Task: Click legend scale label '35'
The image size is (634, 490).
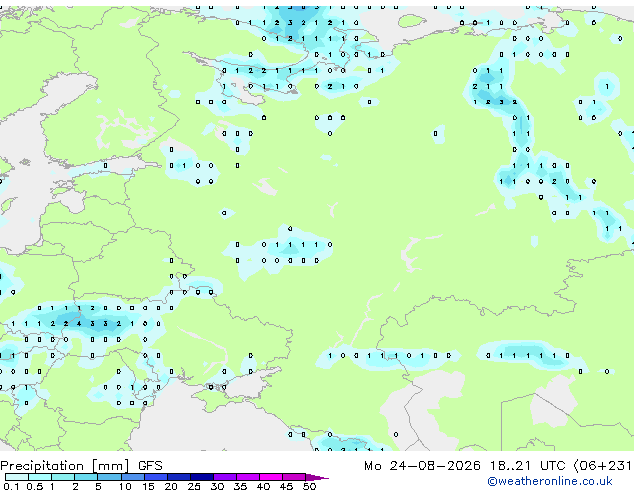Action: point(240,486)
